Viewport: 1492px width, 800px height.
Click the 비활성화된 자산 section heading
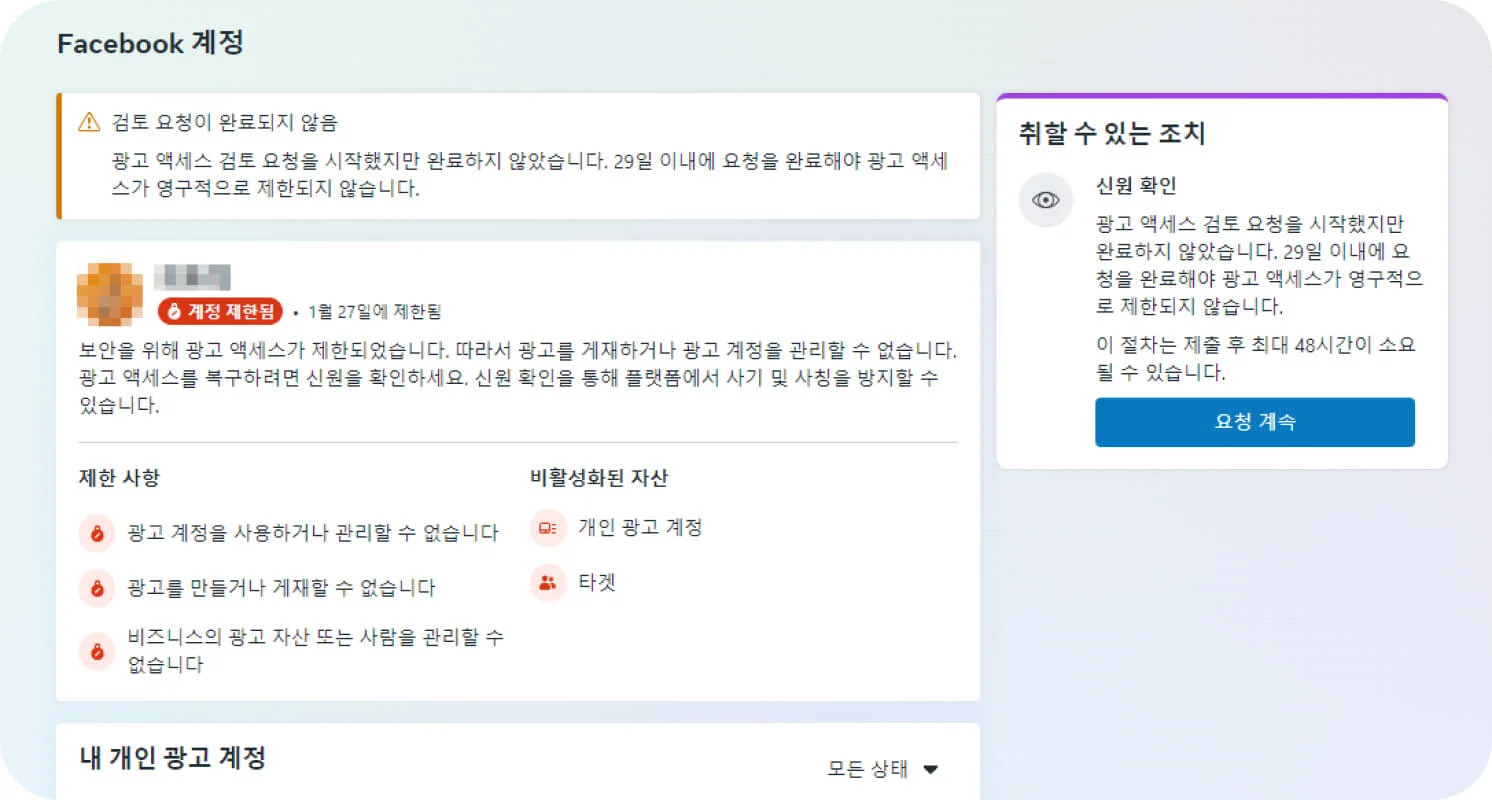(599, 478)
